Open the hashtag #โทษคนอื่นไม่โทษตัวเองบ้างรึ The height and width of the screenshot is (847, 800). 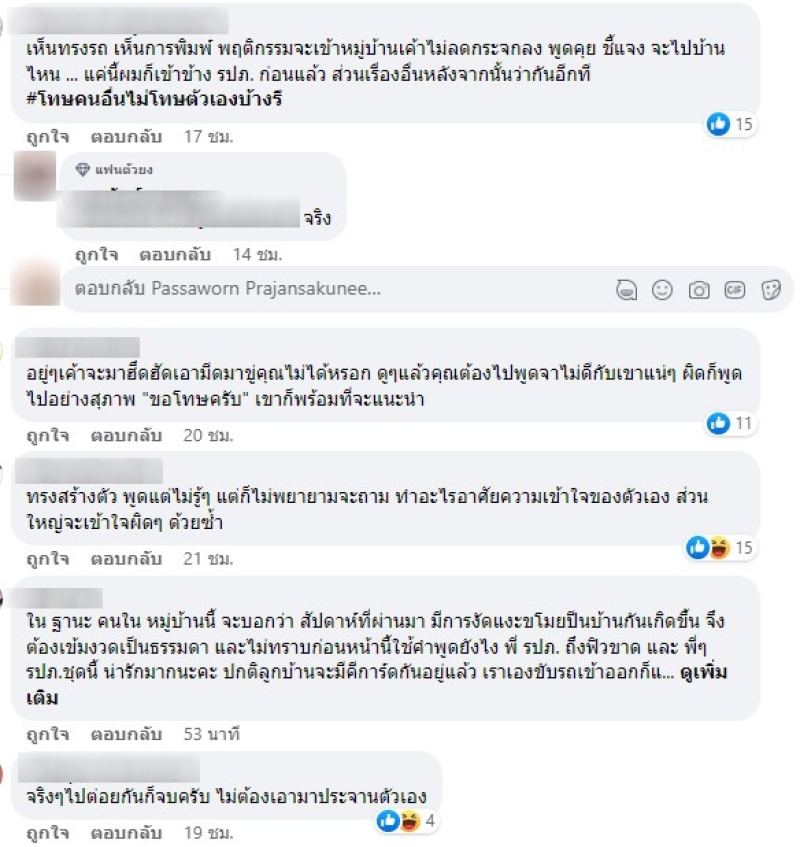[x=154, y=99]
